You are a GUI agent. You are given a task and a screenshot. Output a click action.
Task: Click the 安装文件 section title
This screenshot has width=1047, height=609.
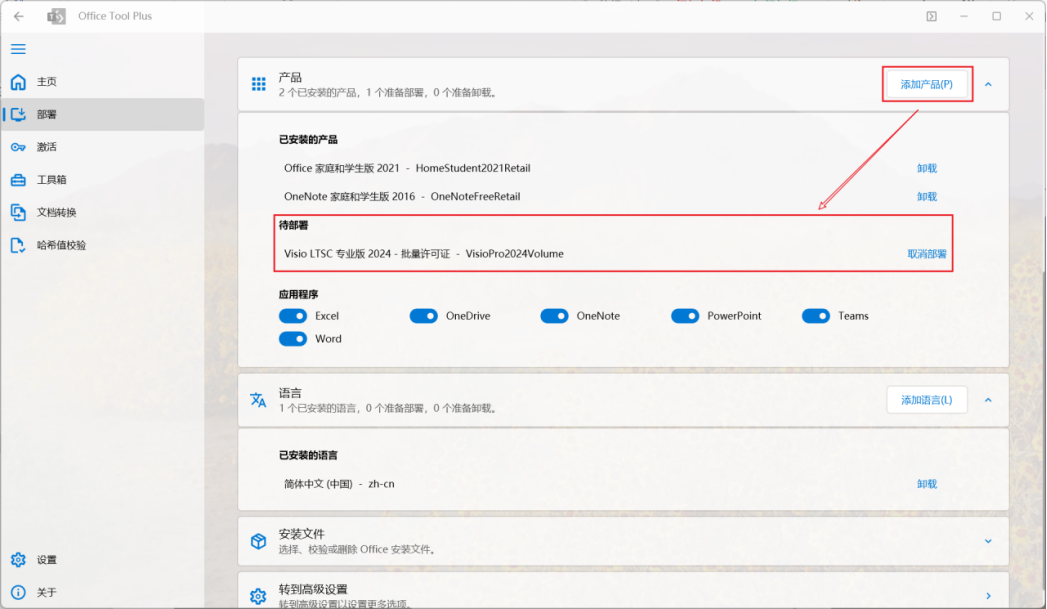coord(301,534)
